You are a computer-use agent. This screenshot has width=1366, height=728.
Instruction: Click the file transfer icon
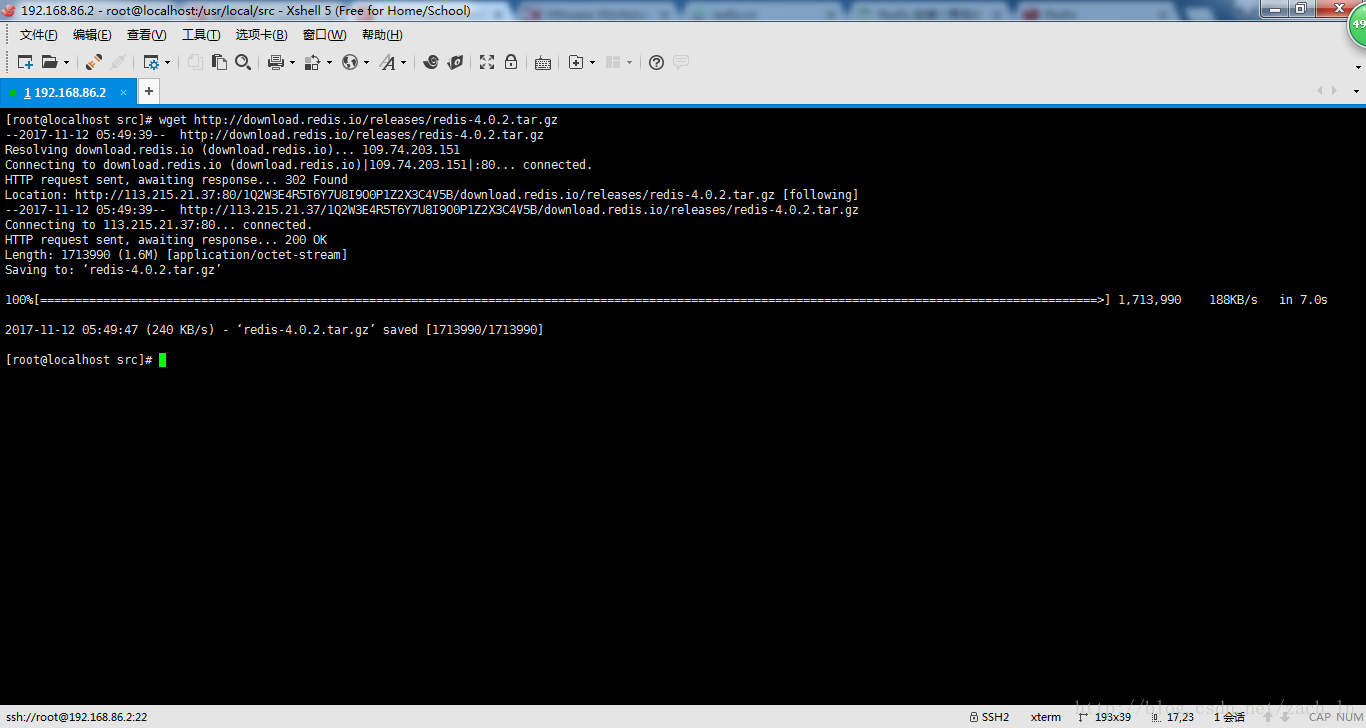(x=312, y=62)
